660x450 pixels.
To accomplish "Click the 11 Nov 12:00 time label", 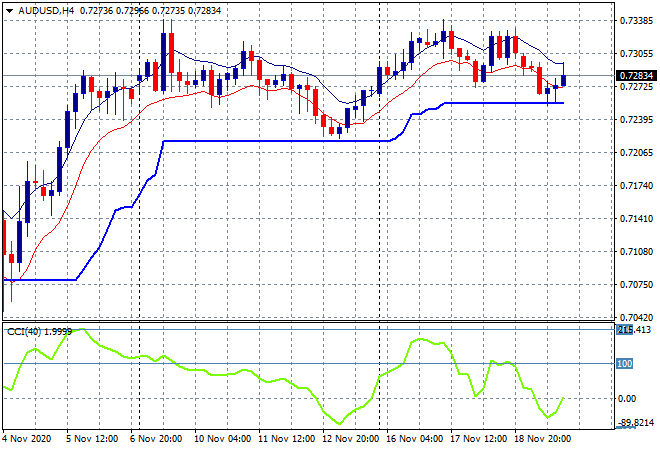I will pos(286,439).
